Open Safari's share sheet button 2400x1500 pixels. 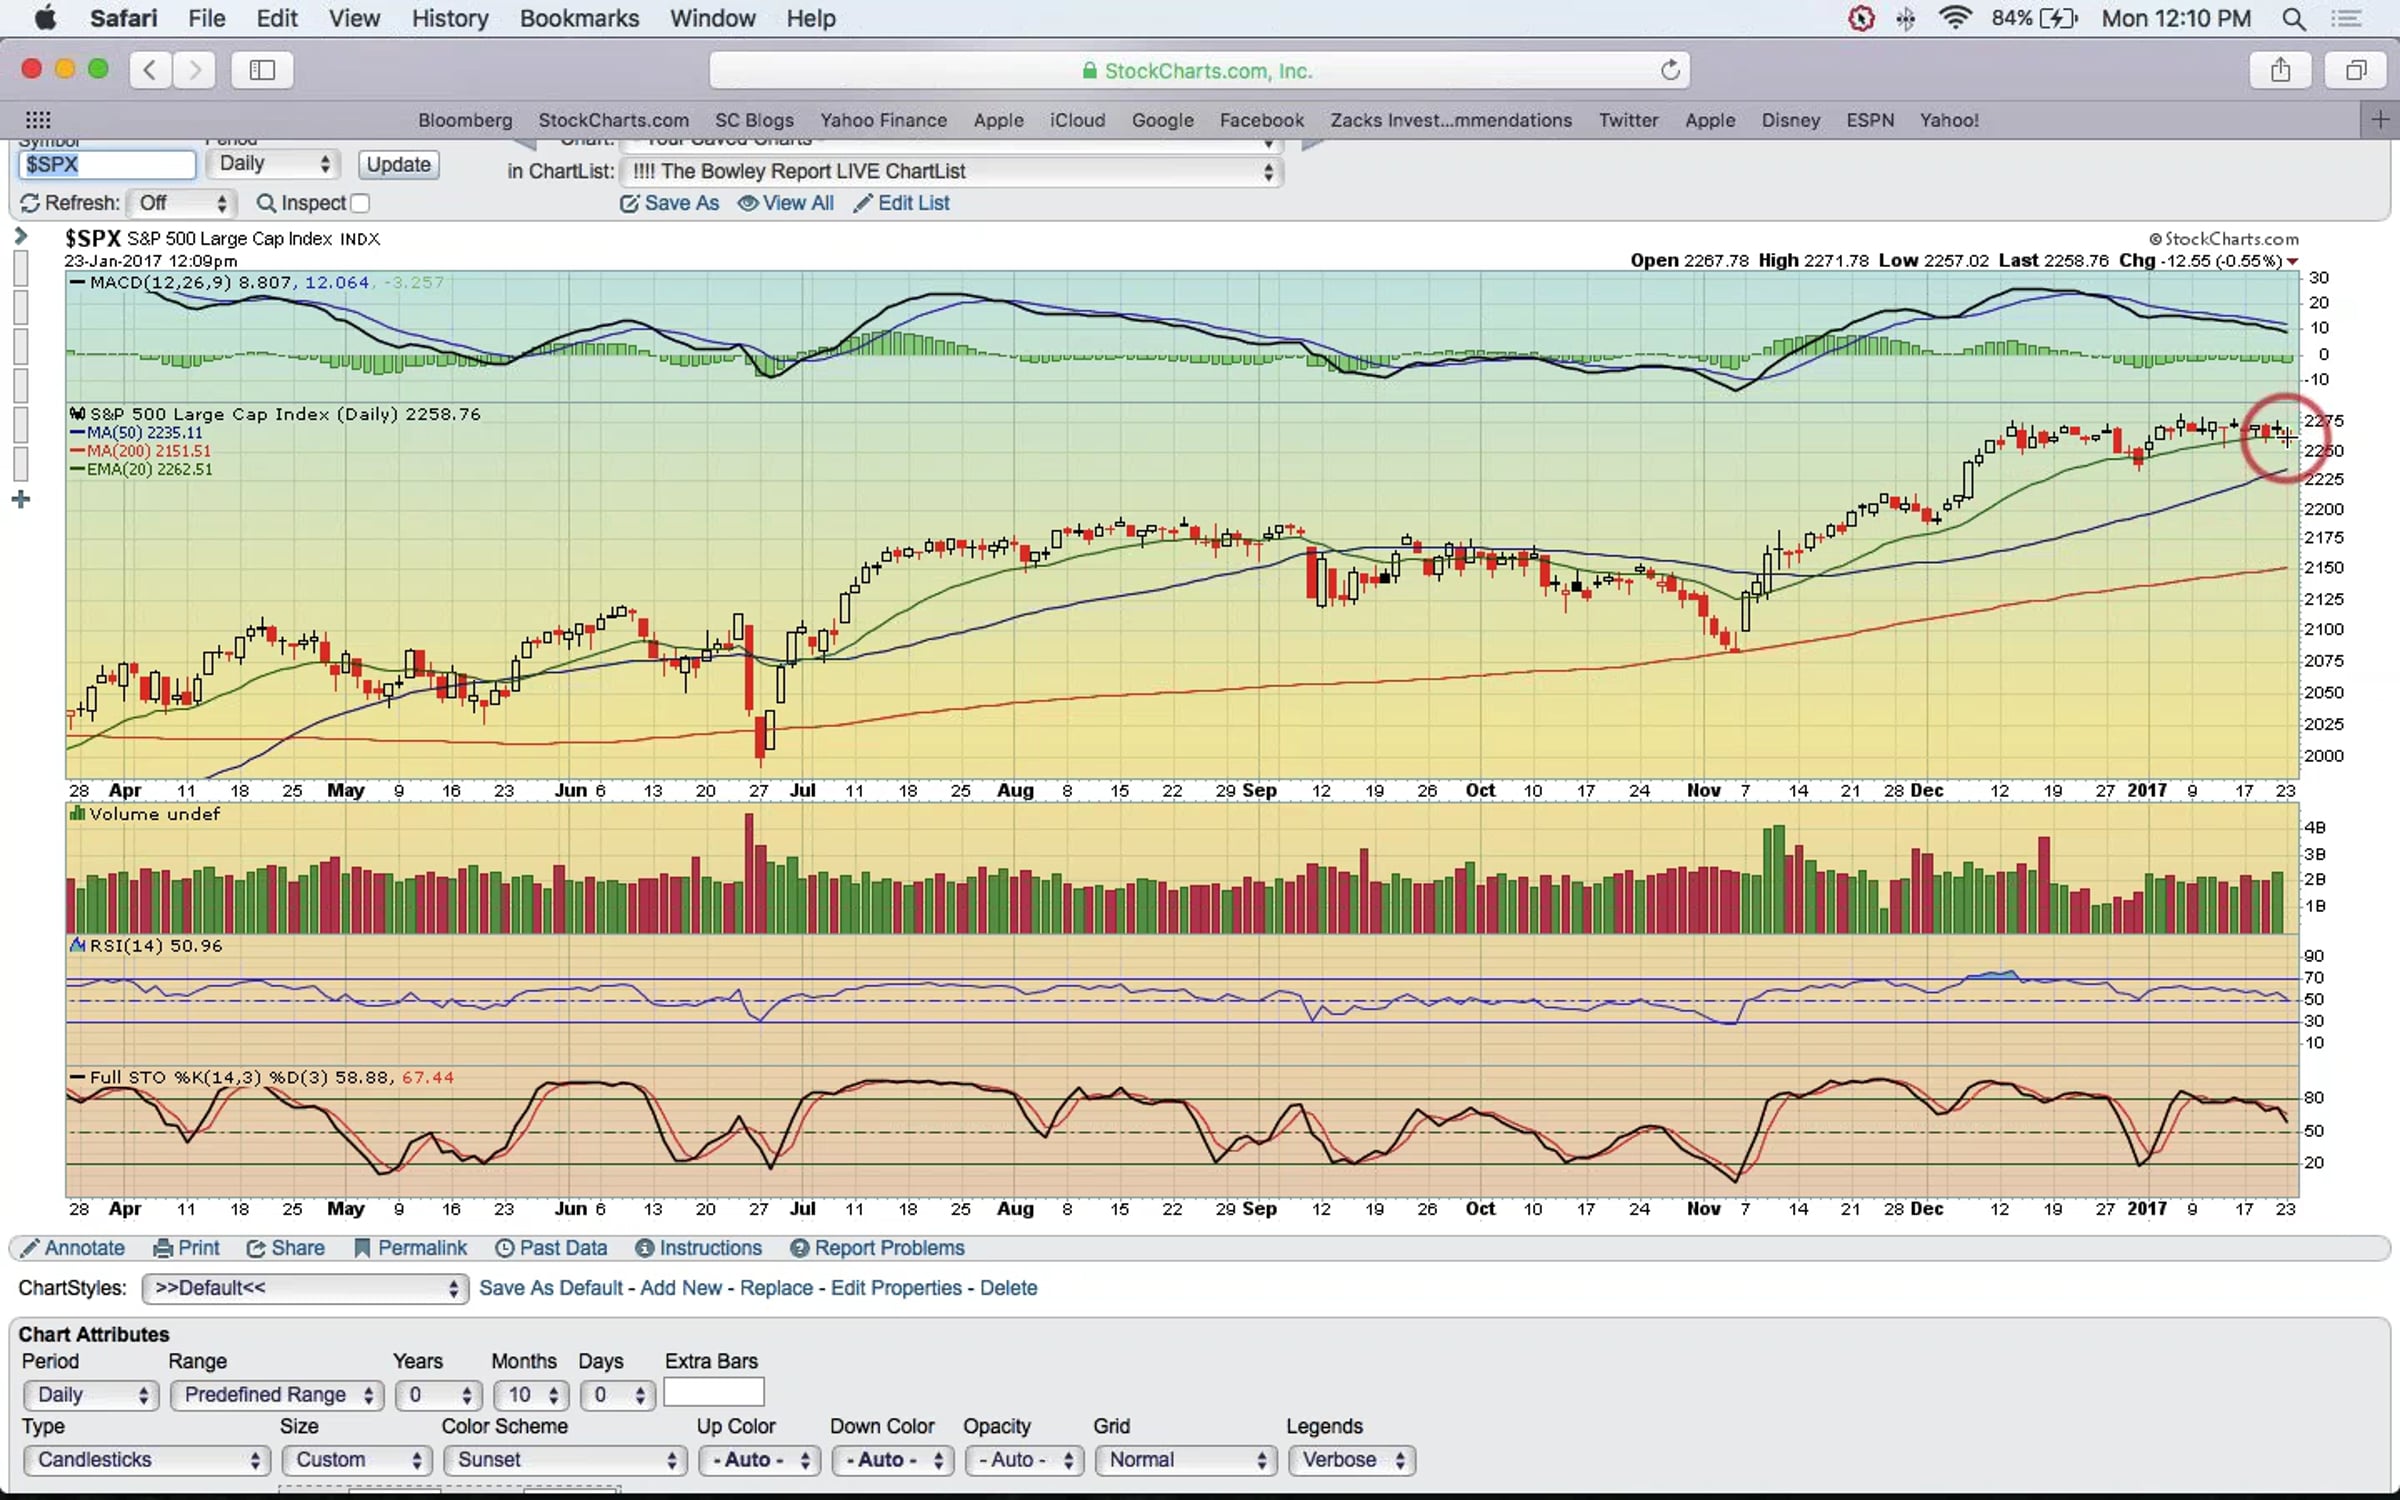2280,70
